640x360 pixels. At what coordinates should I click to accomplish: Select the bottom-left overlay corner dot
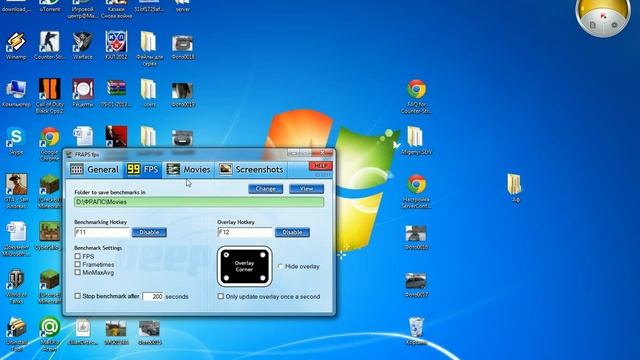coord(226,278)
